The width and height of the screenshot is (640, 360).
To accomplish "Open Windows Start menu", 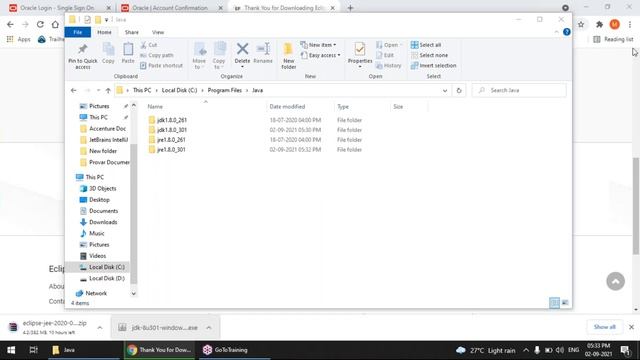I will point(11,350).
